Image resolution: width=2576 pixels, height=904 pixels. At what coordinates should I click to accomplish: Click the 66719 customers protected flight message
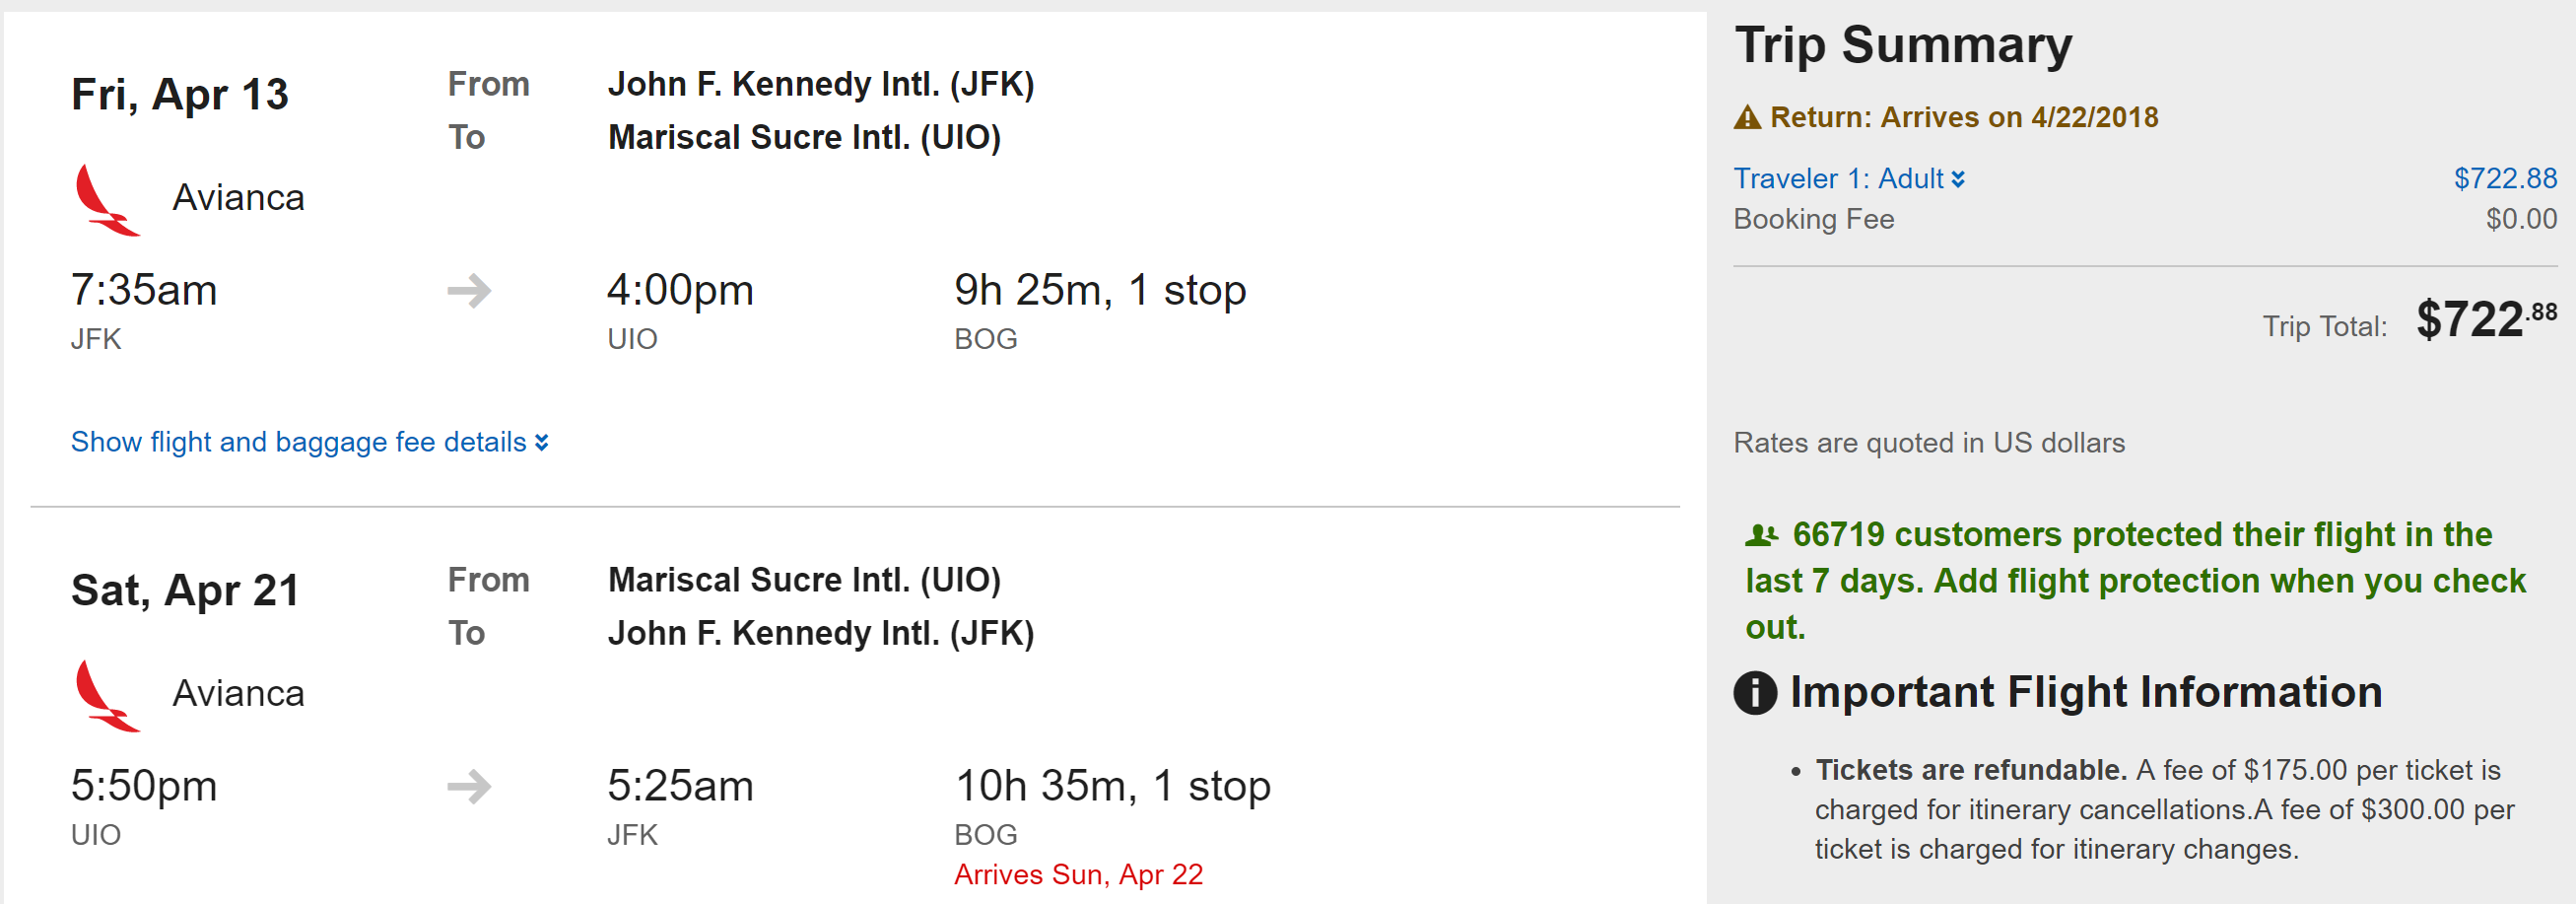pyautogui.click(x=2135, y=581)
